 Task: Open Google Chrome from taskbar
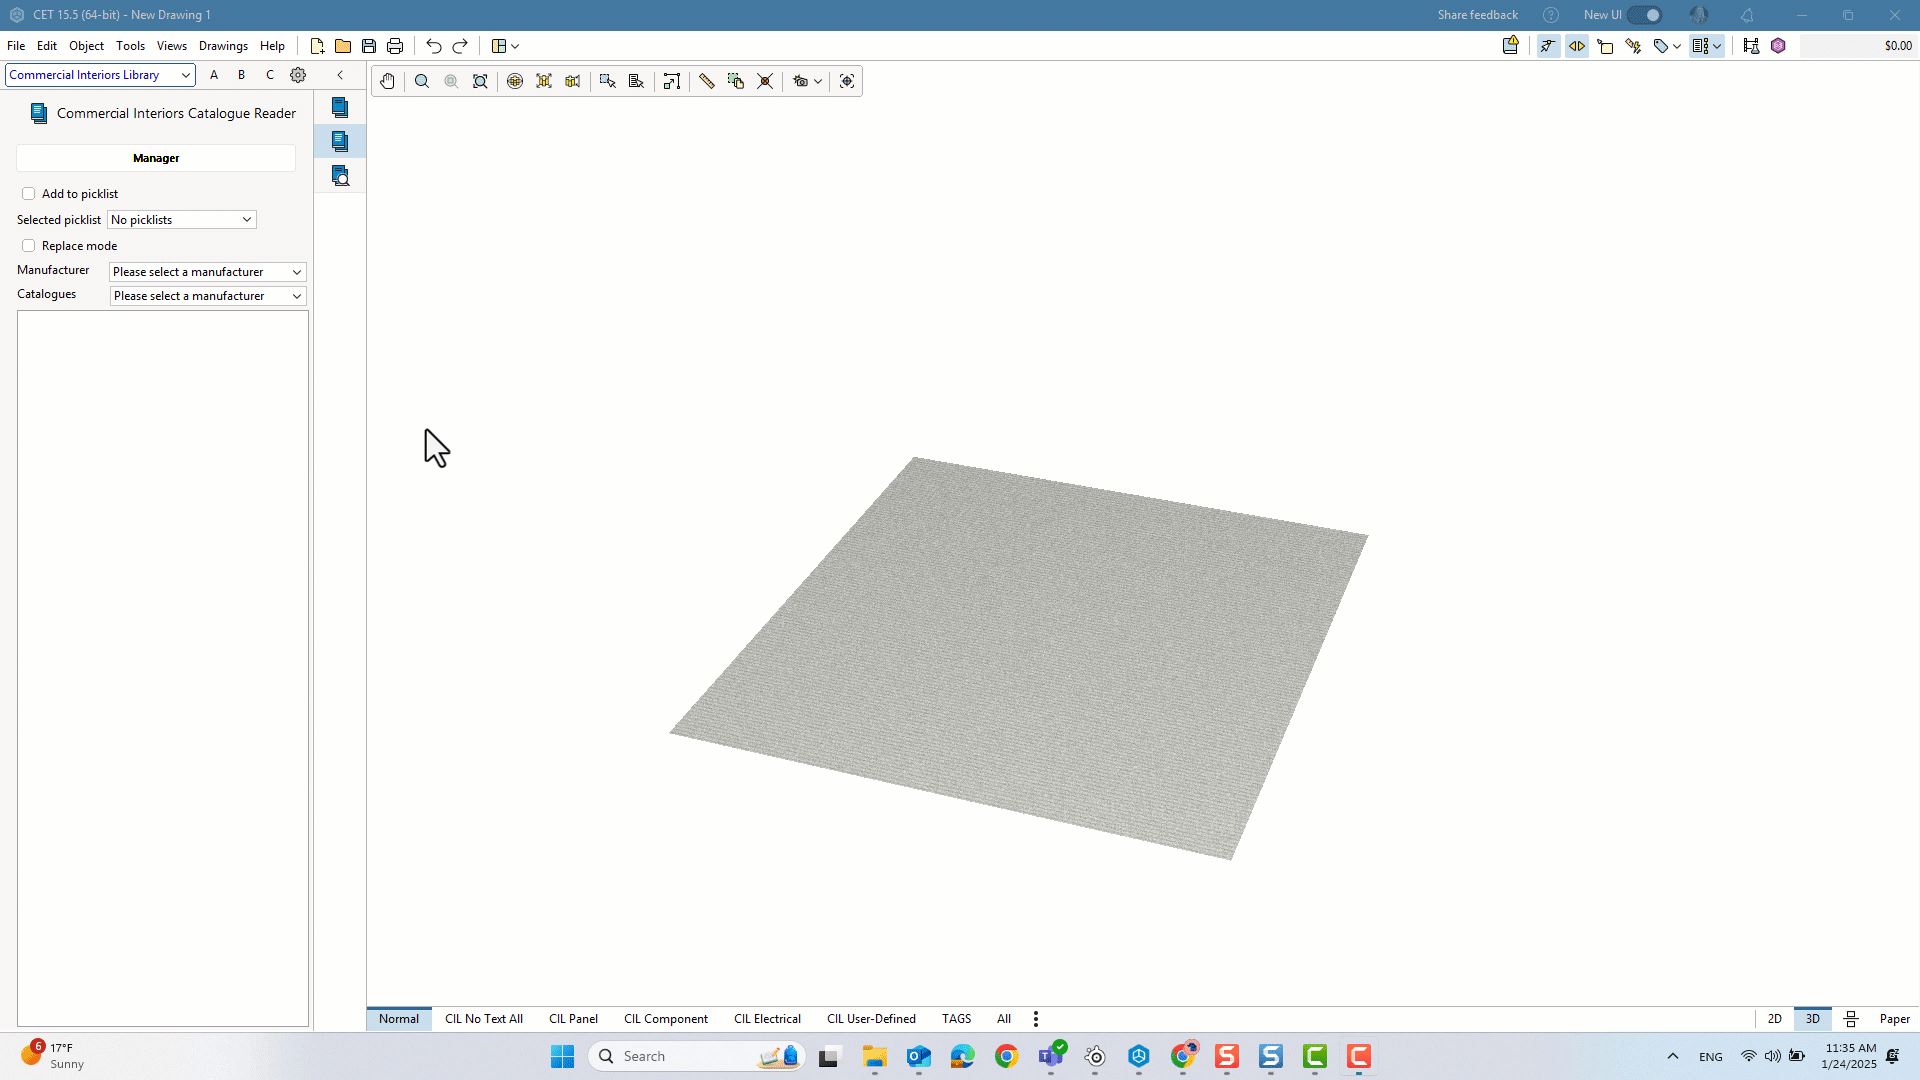[1007, 1056]
